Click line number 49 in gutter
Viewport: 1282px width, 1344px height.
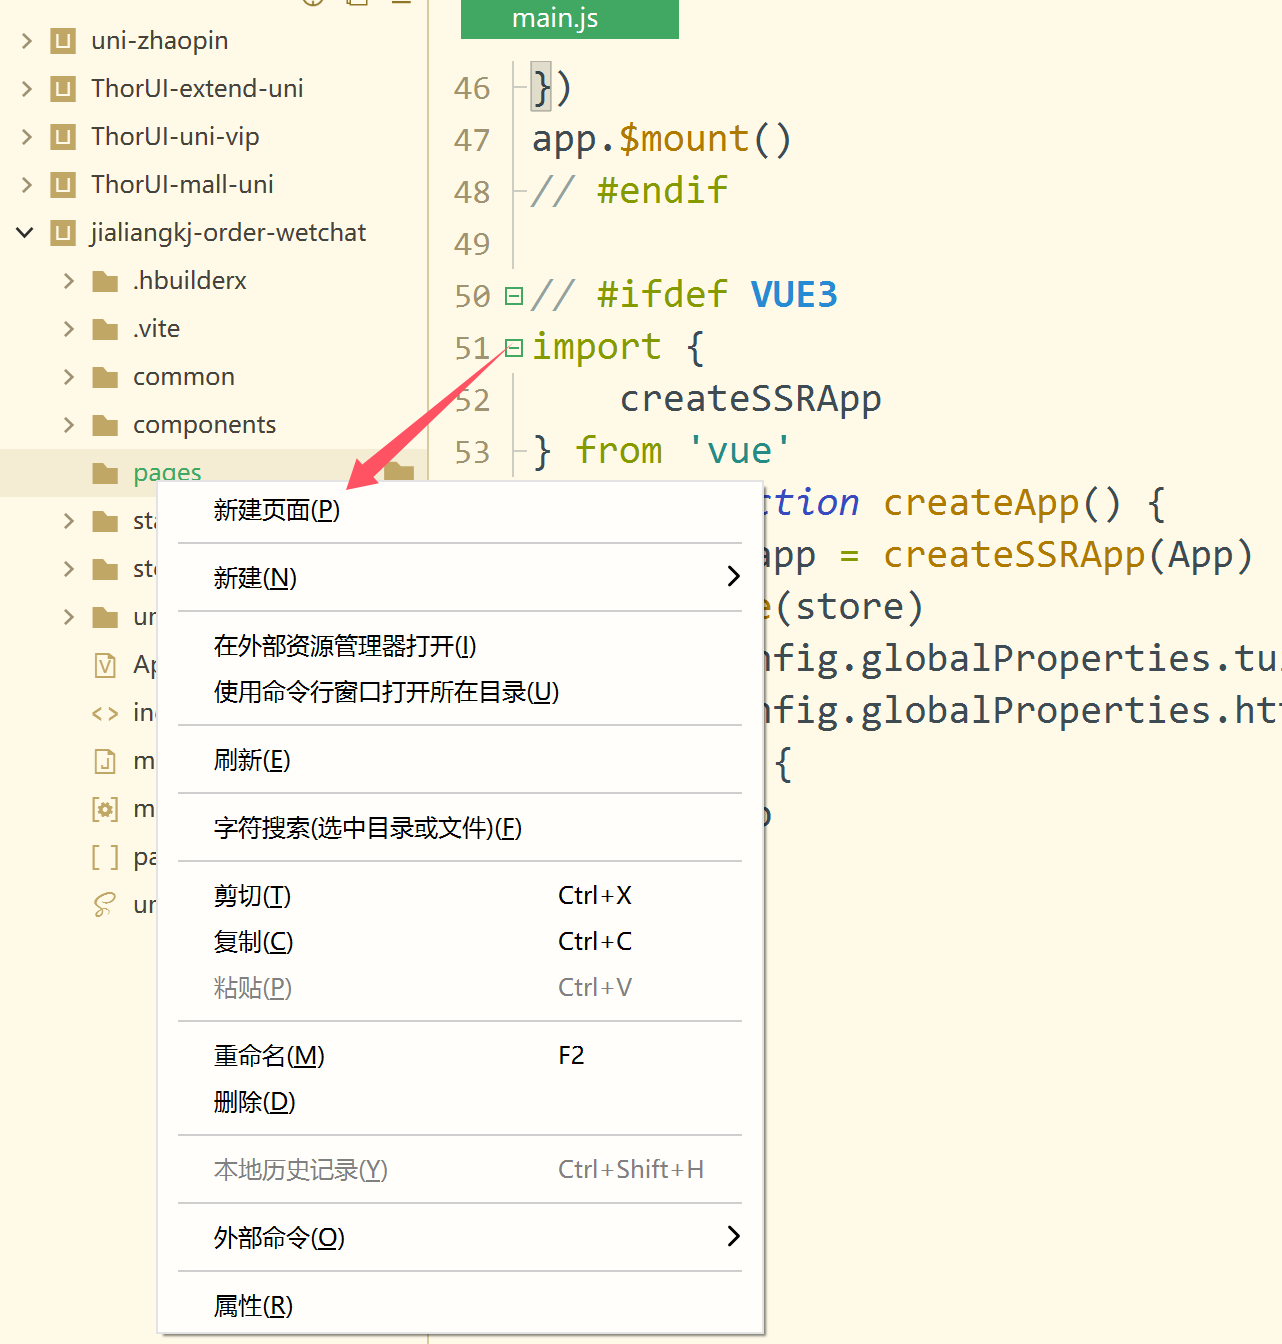472,244
